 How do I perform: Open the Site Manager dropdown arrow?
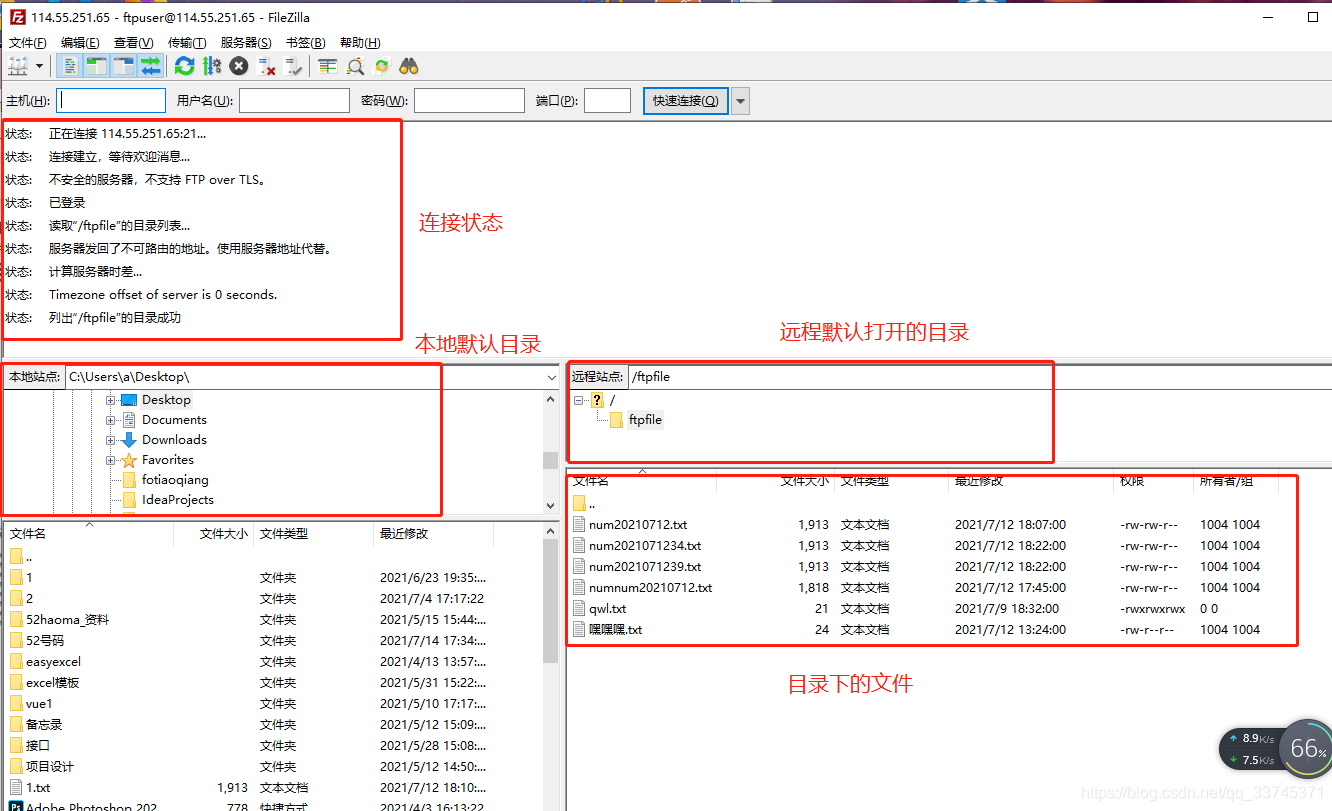(40, 66)
